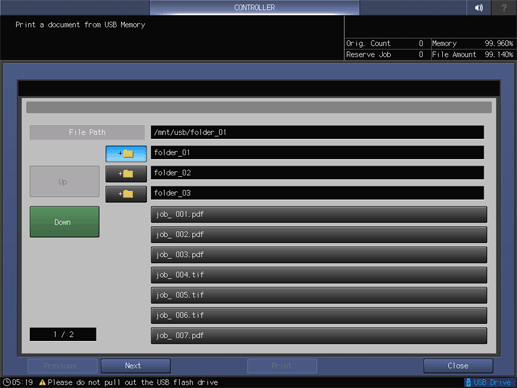Click the folder_01 name field
The image size is (517, 388).
point(317,153)
